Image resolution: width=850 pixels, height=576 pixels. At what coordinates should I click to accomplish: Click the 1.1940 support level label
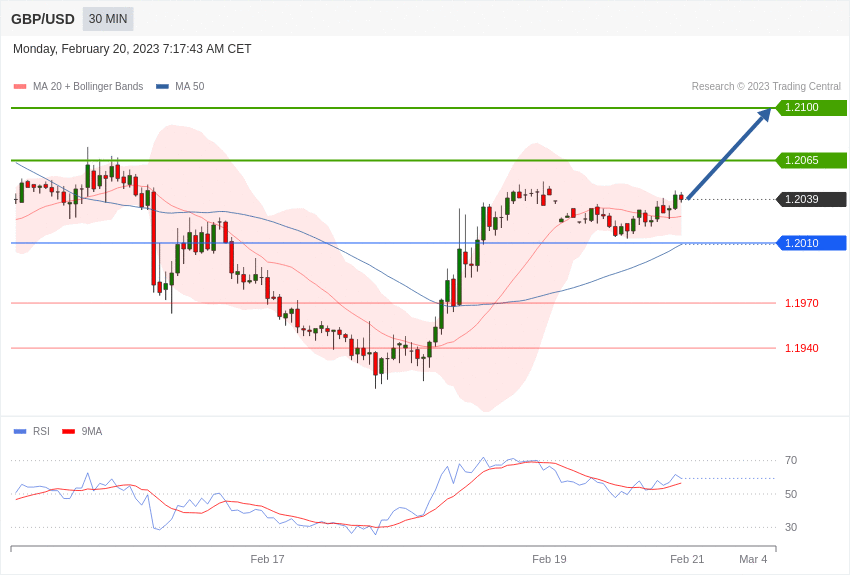click(802, 348)
